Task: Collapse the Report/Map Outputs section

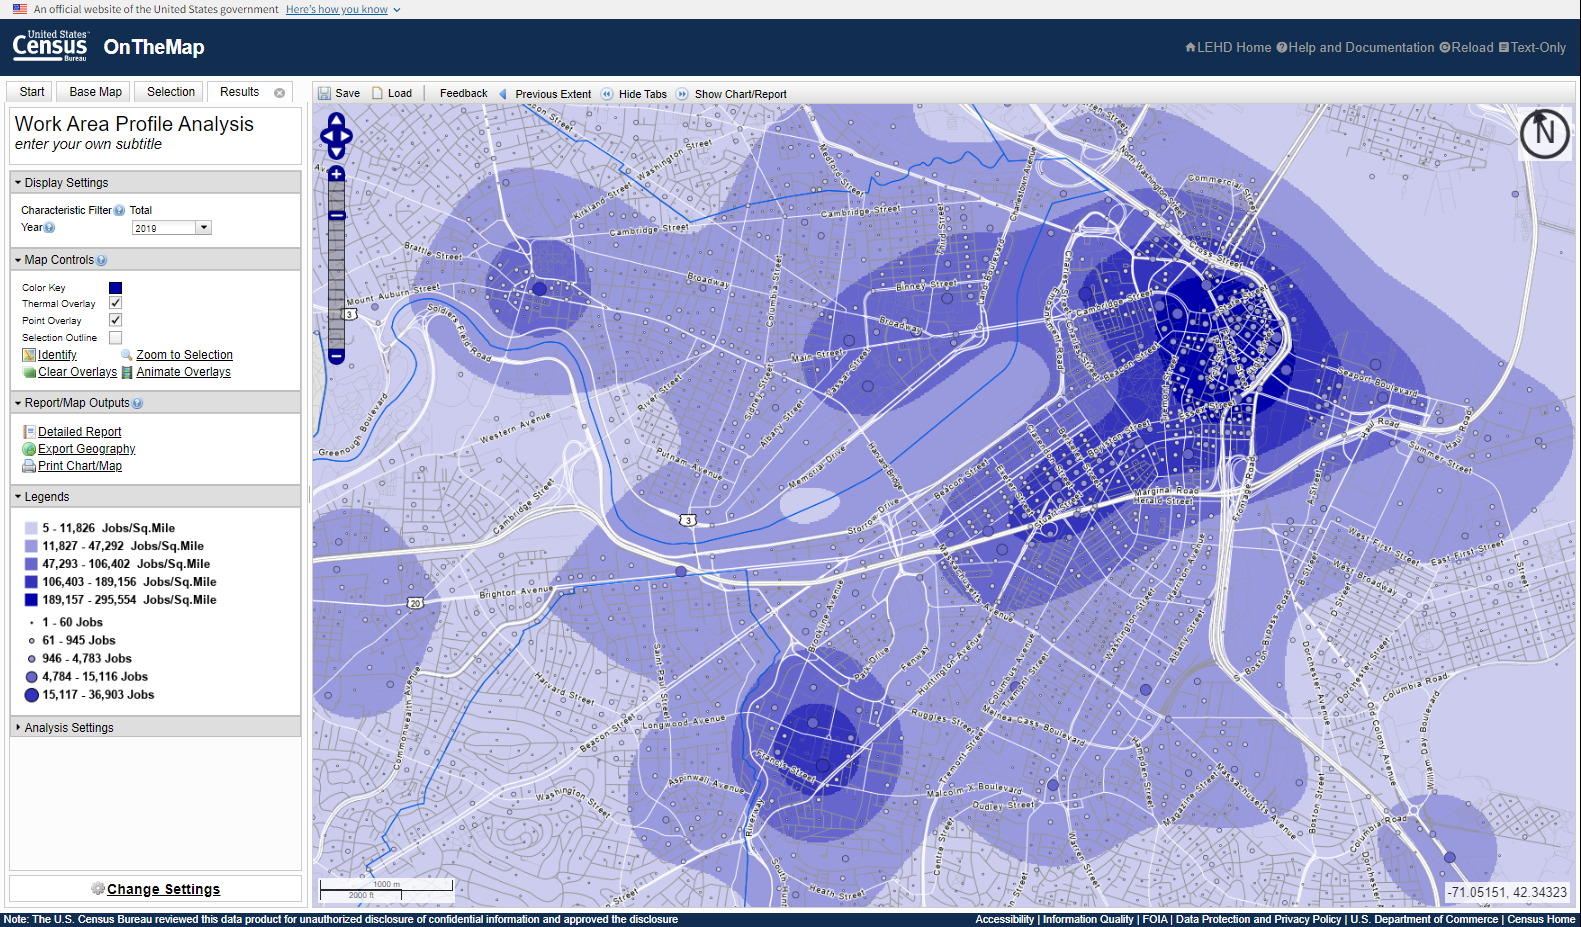Action: [155, 403]
